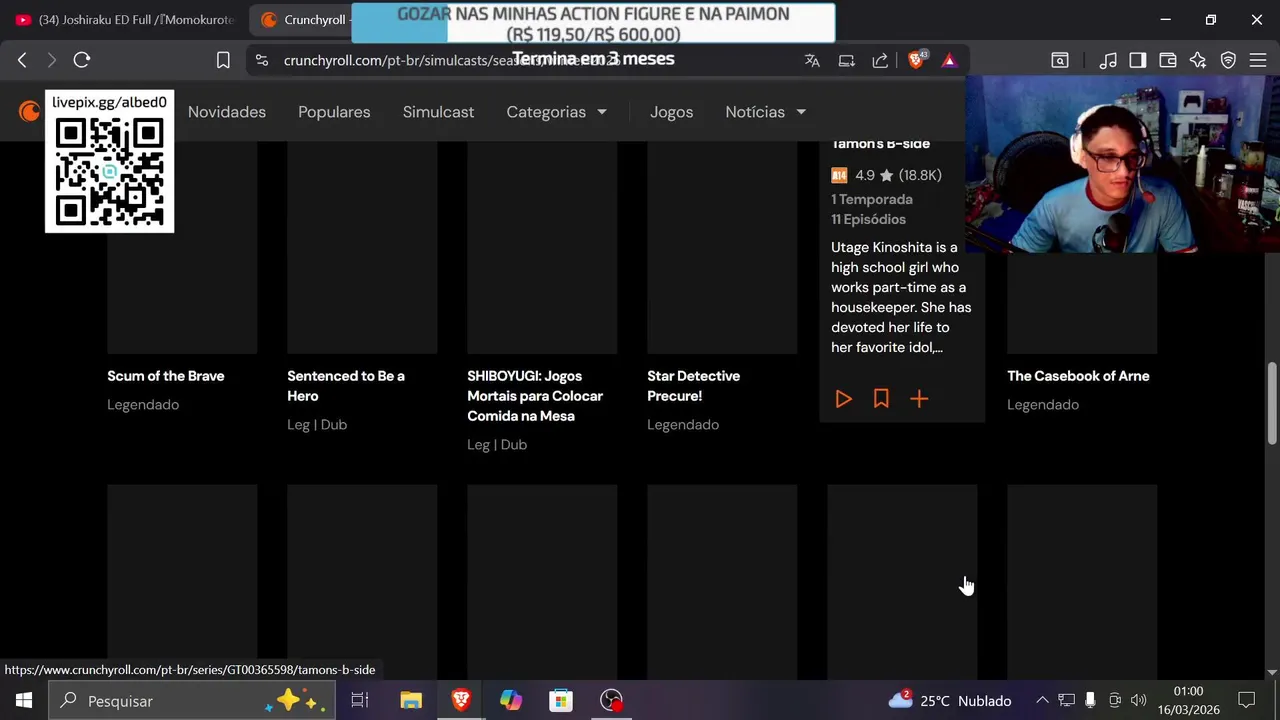The width and height of the screenshot is (1280, 720).
Task: Open the 25°C Nublado weather widget
Action: (x=950, y=700)
